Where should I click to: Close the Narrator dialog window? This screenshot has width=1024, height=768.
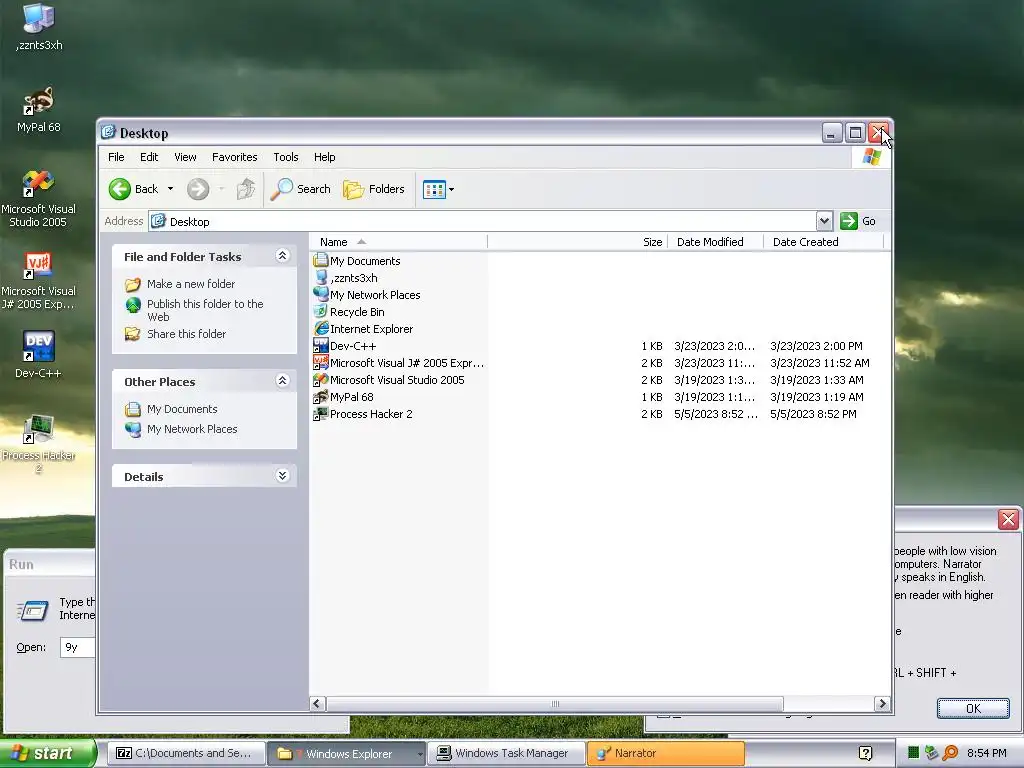(x=1008, y=519)
